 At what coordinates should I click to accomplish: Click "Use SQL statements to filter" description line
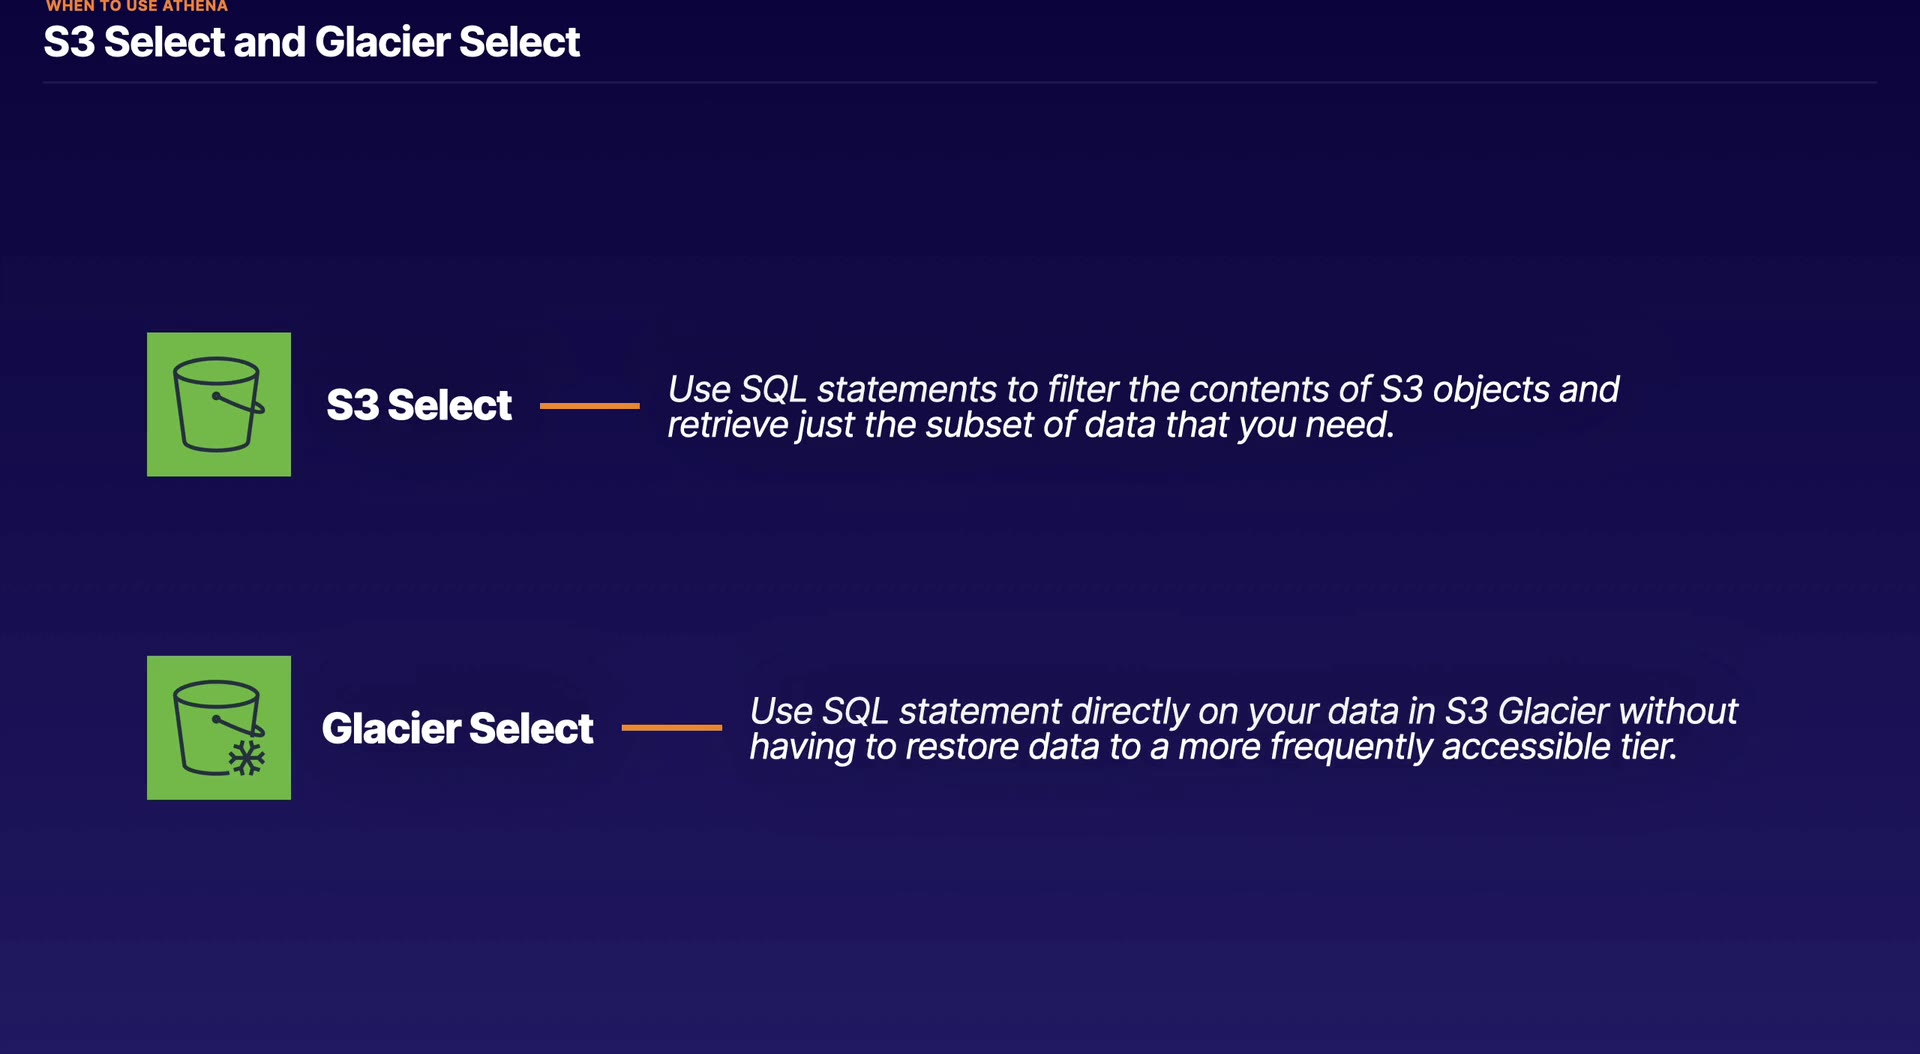(1142, 389)
